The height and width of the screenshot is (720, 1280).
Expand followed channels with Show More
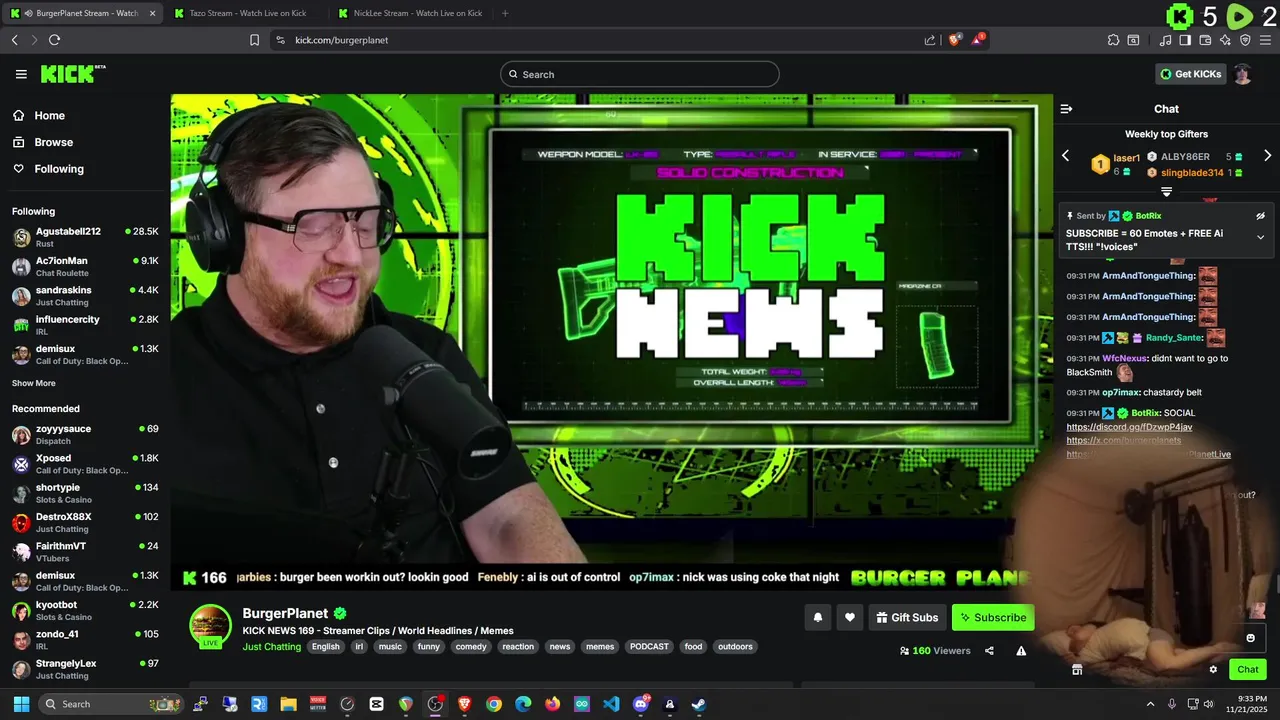[x=34, y=383]
